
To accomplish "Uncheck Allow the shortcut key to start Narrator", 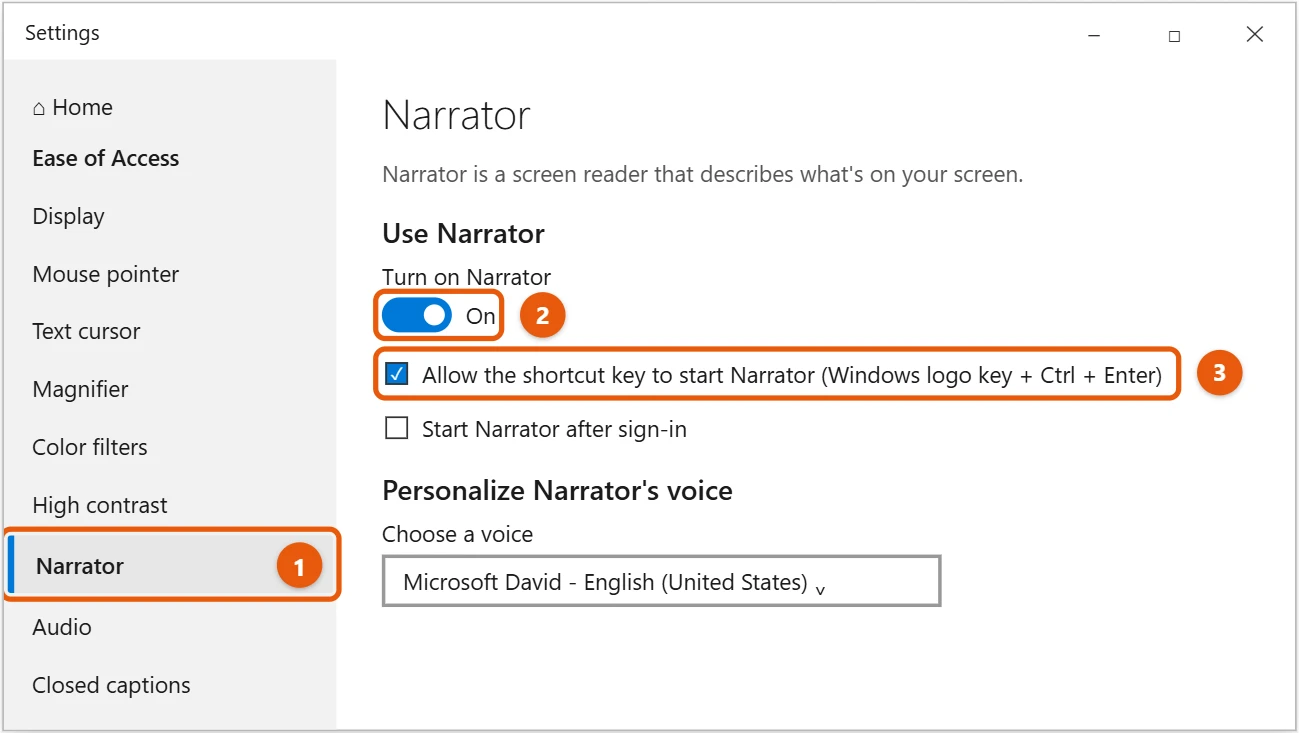I will point(397,375).
